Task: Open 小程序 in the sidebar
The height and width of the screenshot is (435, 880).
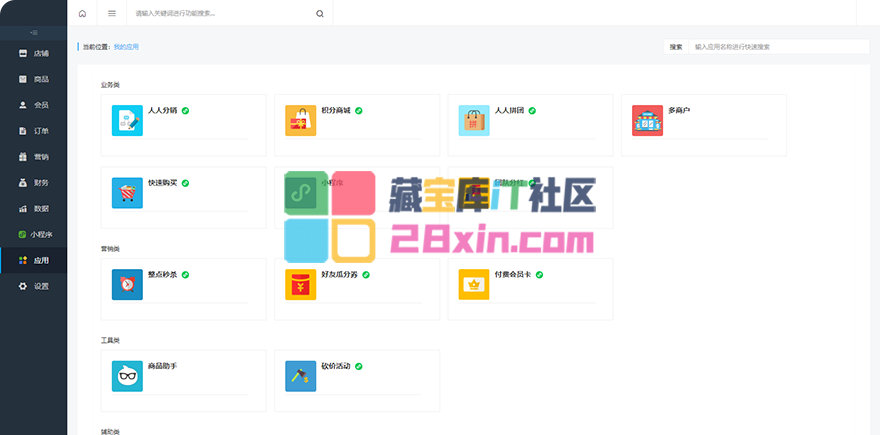Action: coord(34,234)
